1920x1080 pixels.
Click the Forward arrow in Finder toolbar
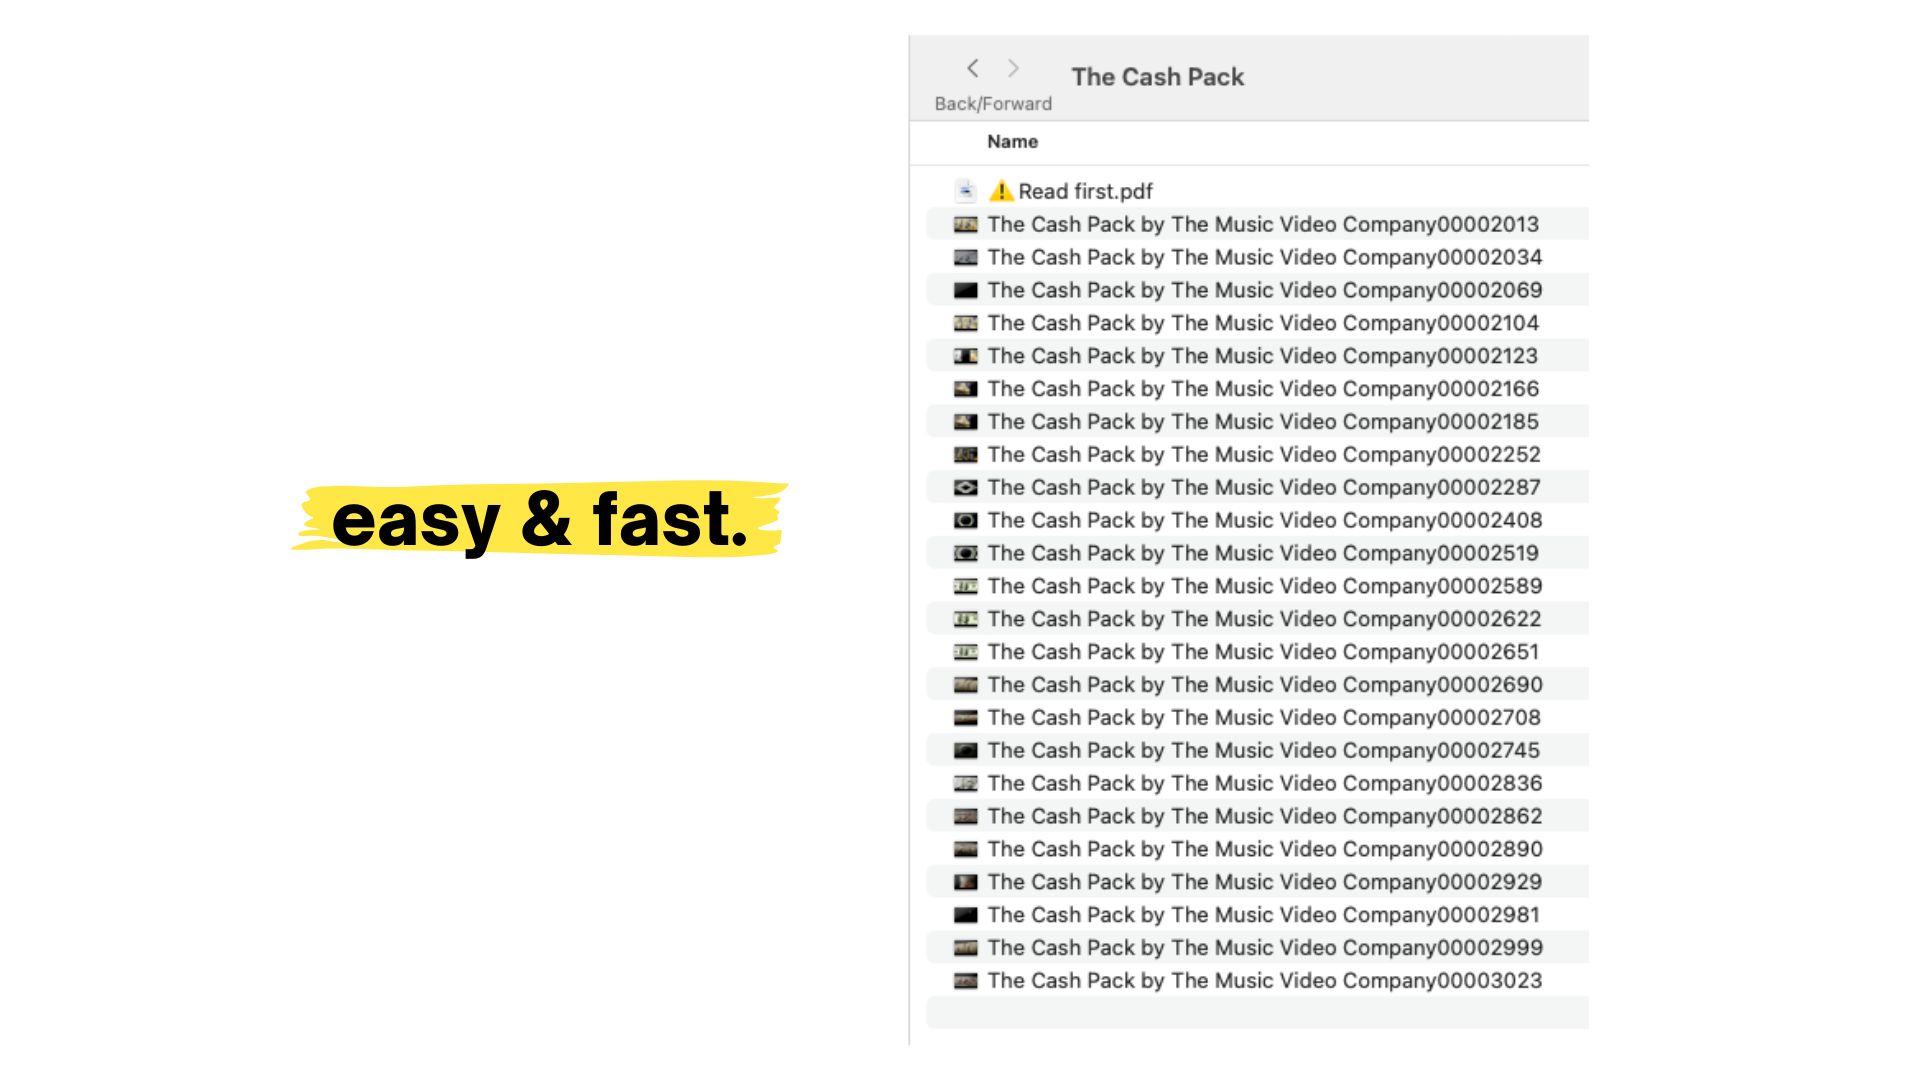coord(1013,68)
